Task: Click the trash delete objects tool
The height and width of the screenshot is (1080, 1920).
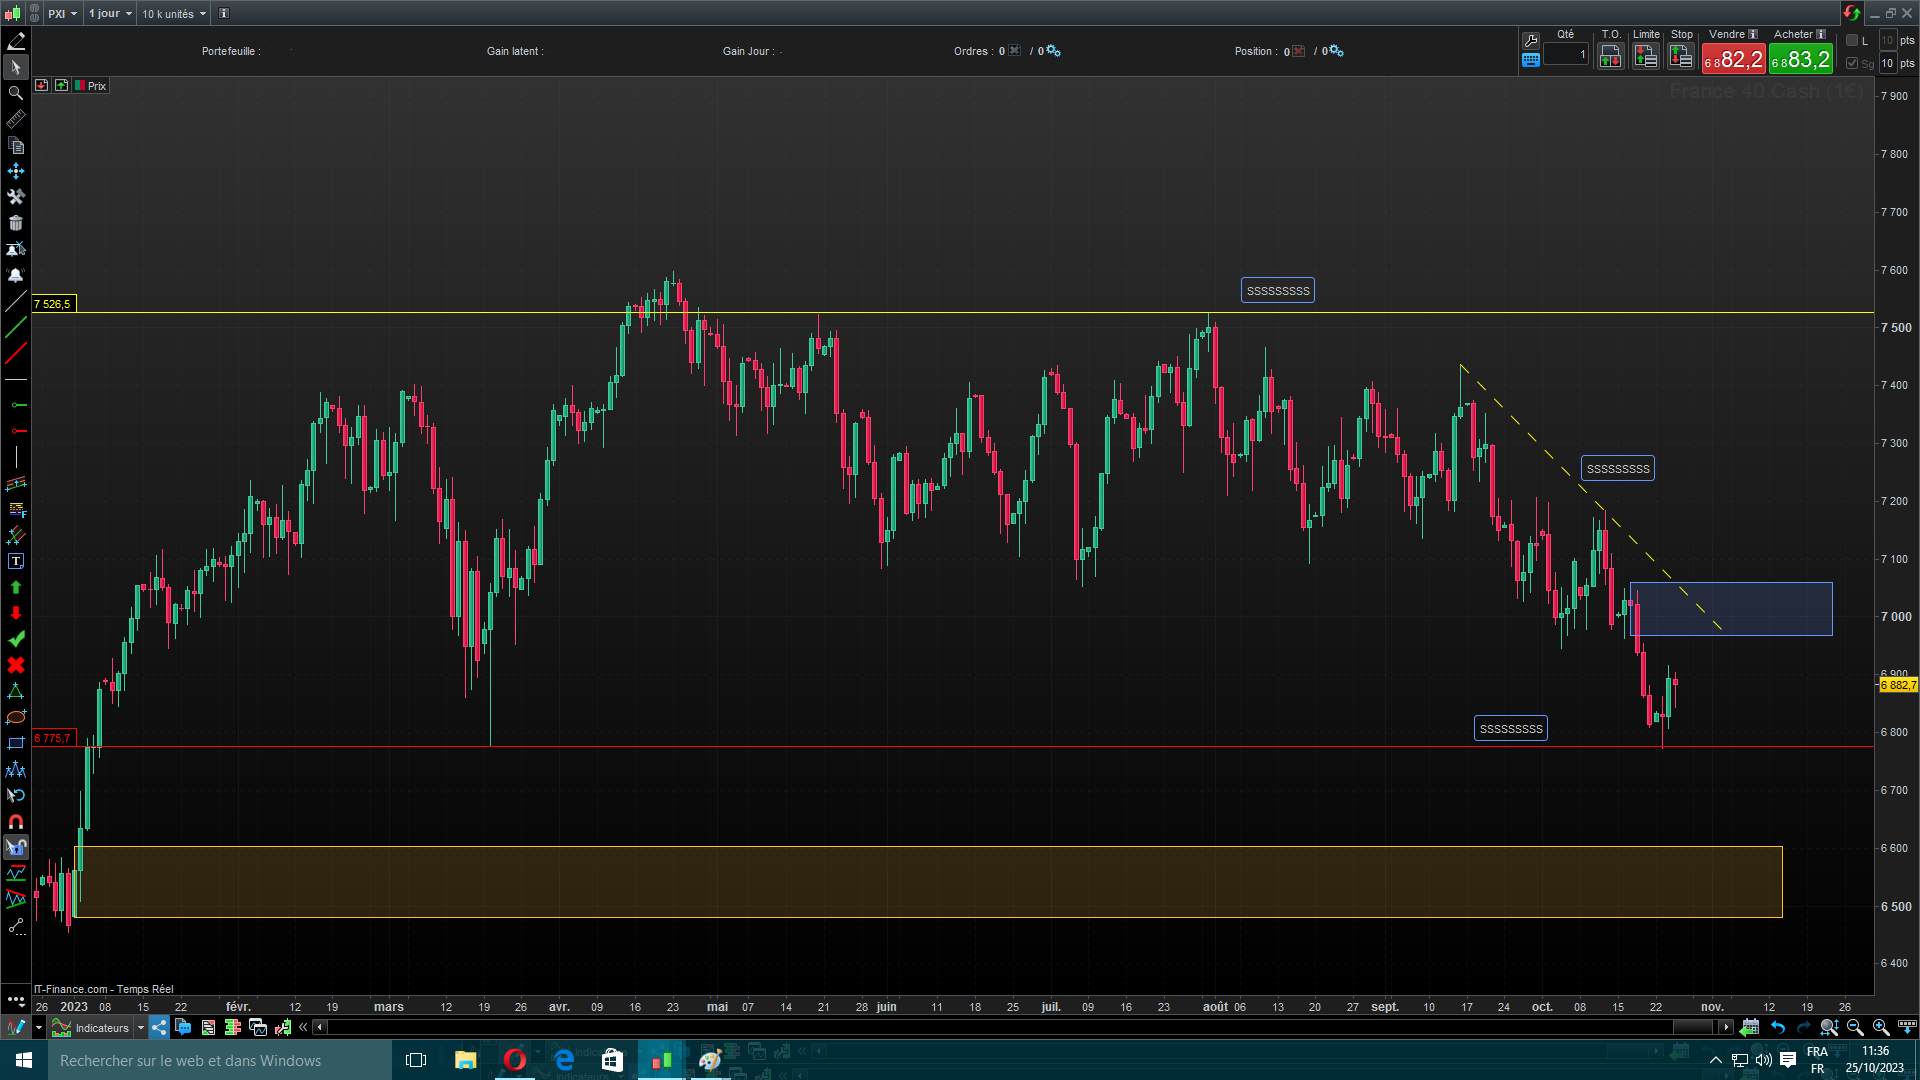Action: click(x=16, y=223)
